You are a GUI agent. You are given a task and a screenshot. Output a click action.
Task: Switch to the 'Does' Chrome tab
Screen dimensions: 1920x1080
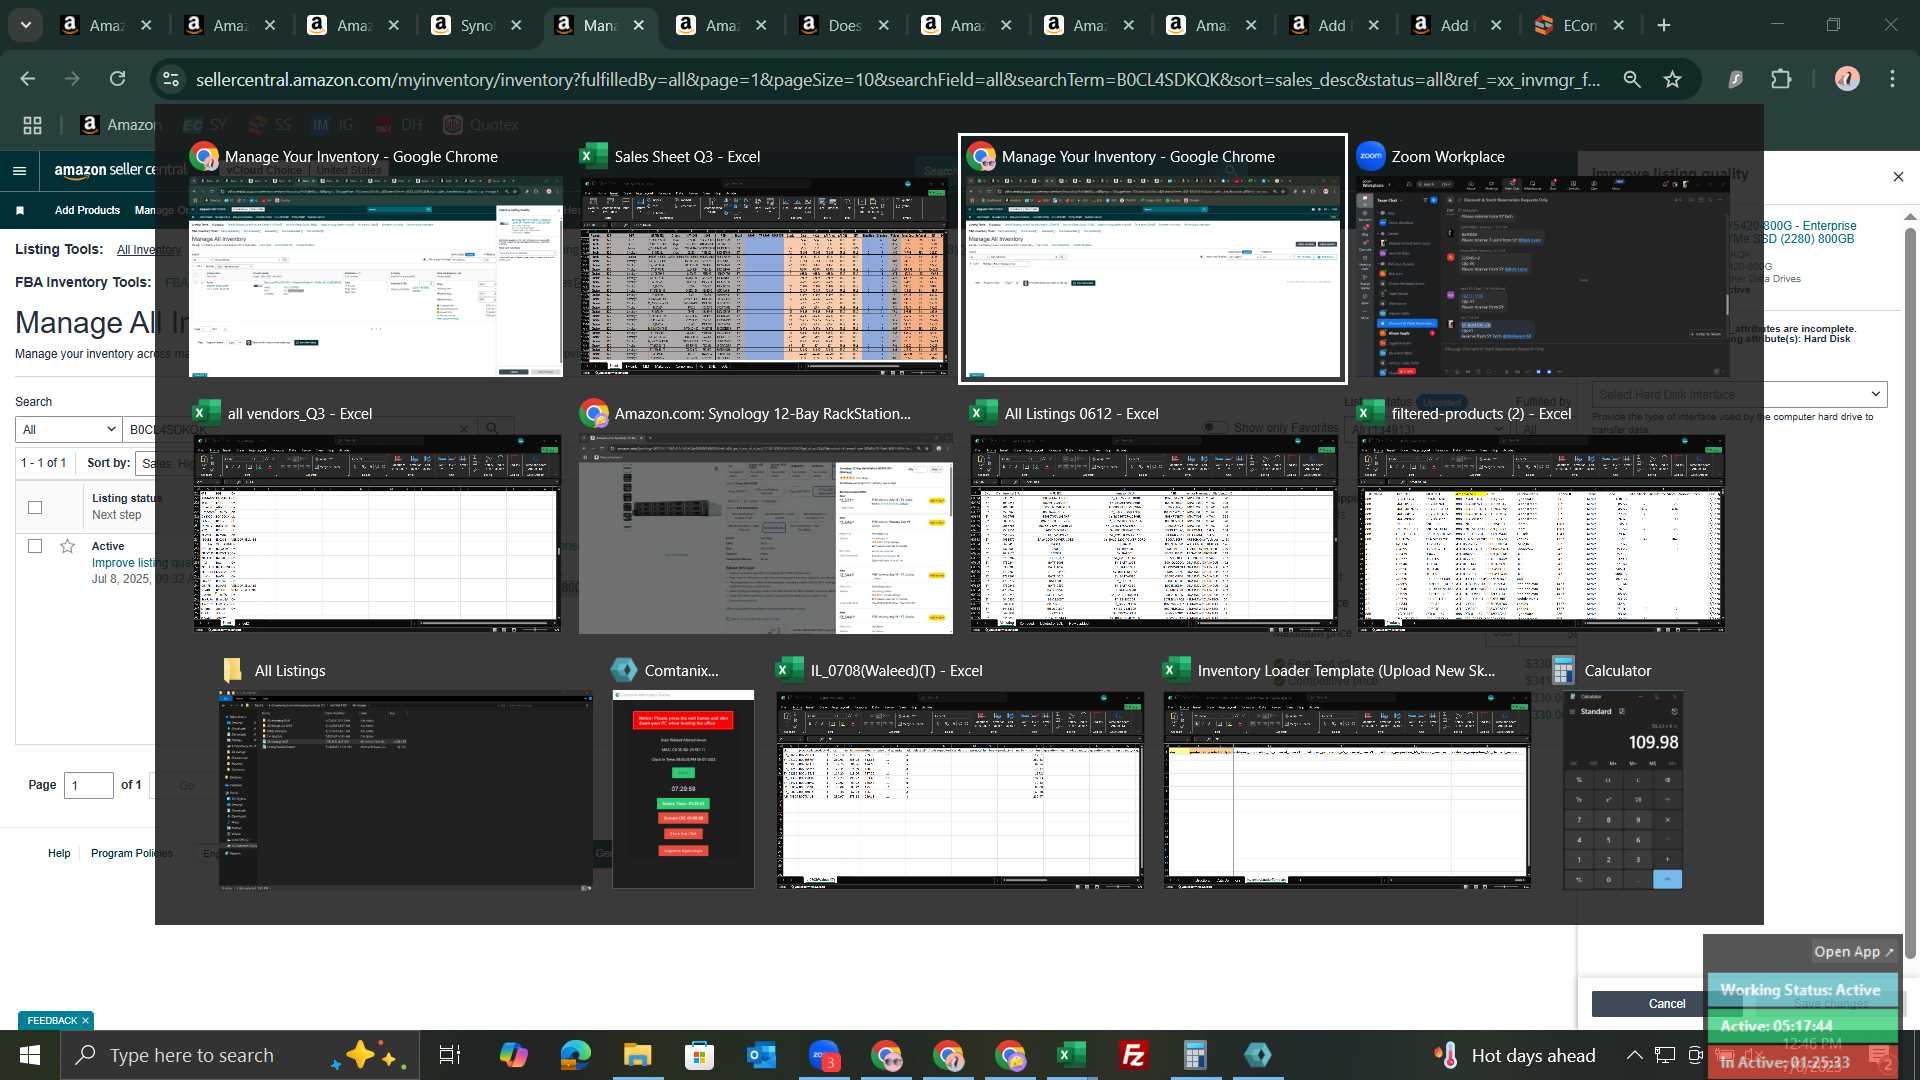tap(845, 25)
